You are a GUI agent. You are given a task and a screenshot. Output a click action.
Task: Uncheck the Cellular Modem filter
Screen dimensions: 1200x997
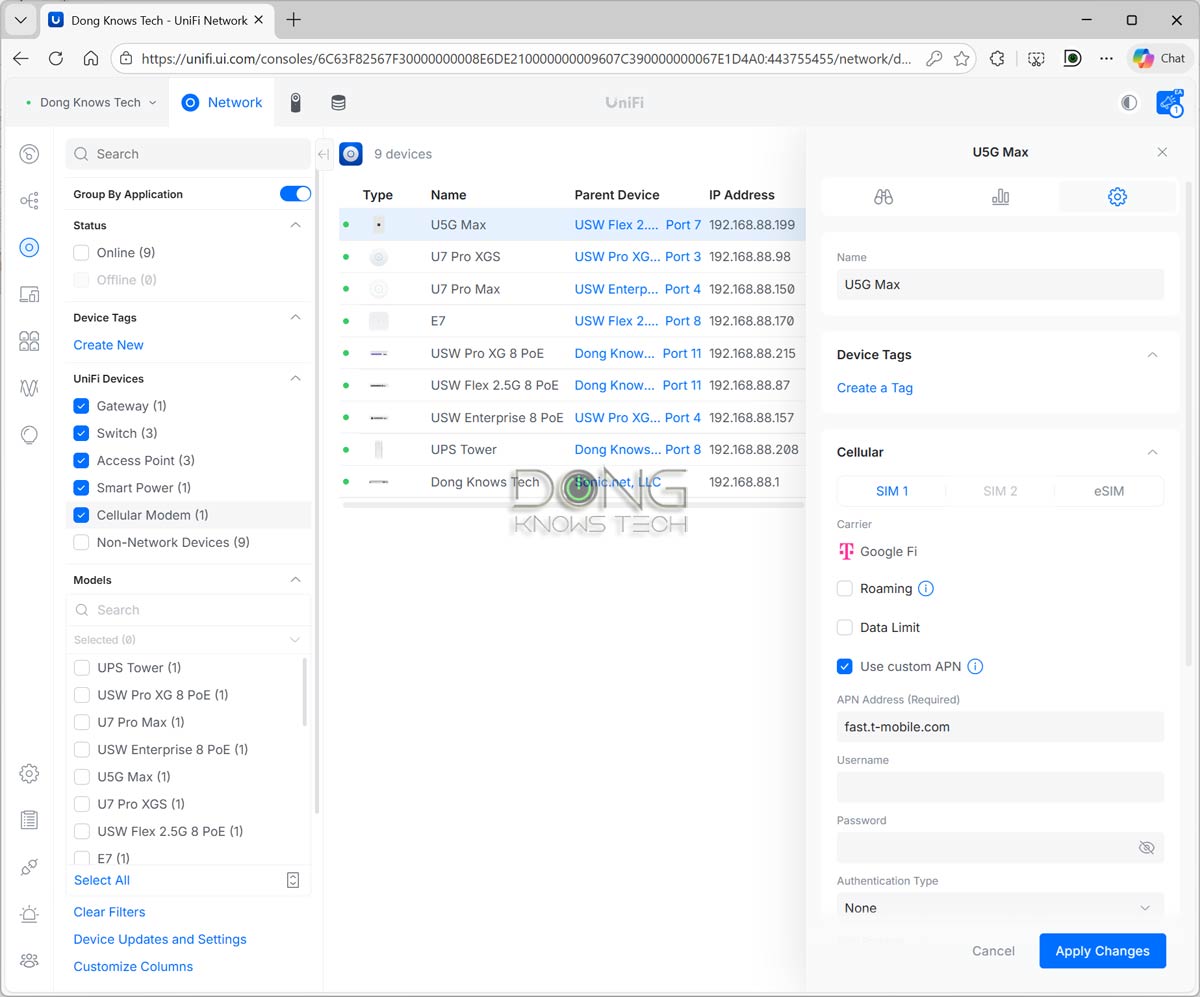[x=81, y=515]
